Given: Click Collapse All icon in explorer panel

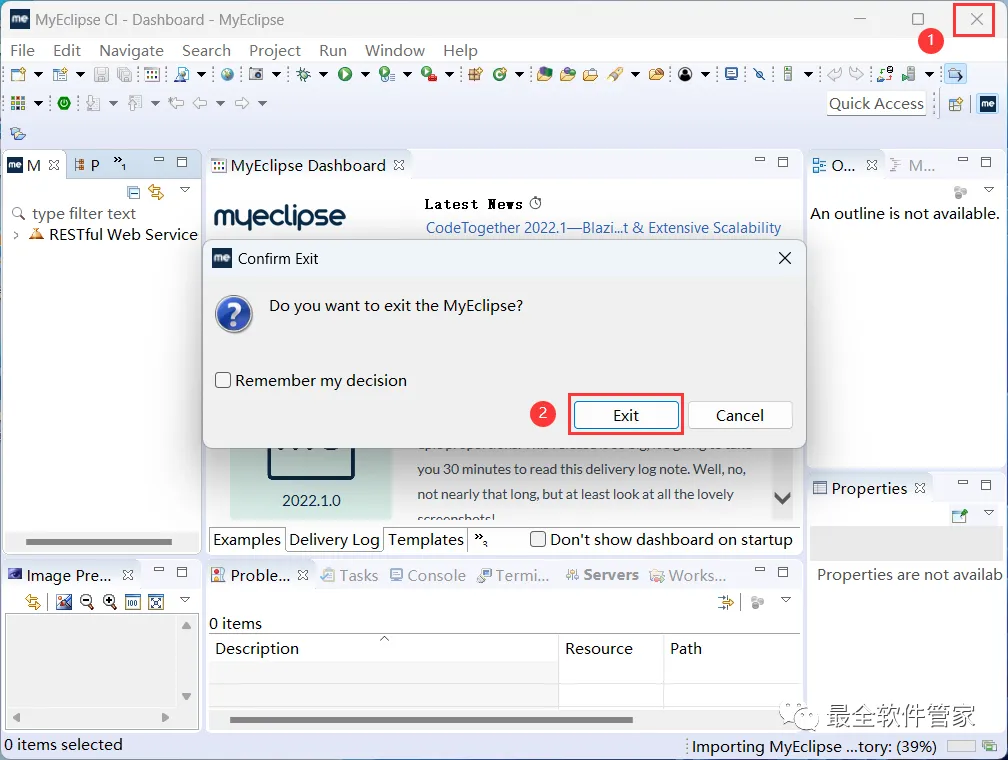Looking at the screenshot, I should [x=134, y=192].
